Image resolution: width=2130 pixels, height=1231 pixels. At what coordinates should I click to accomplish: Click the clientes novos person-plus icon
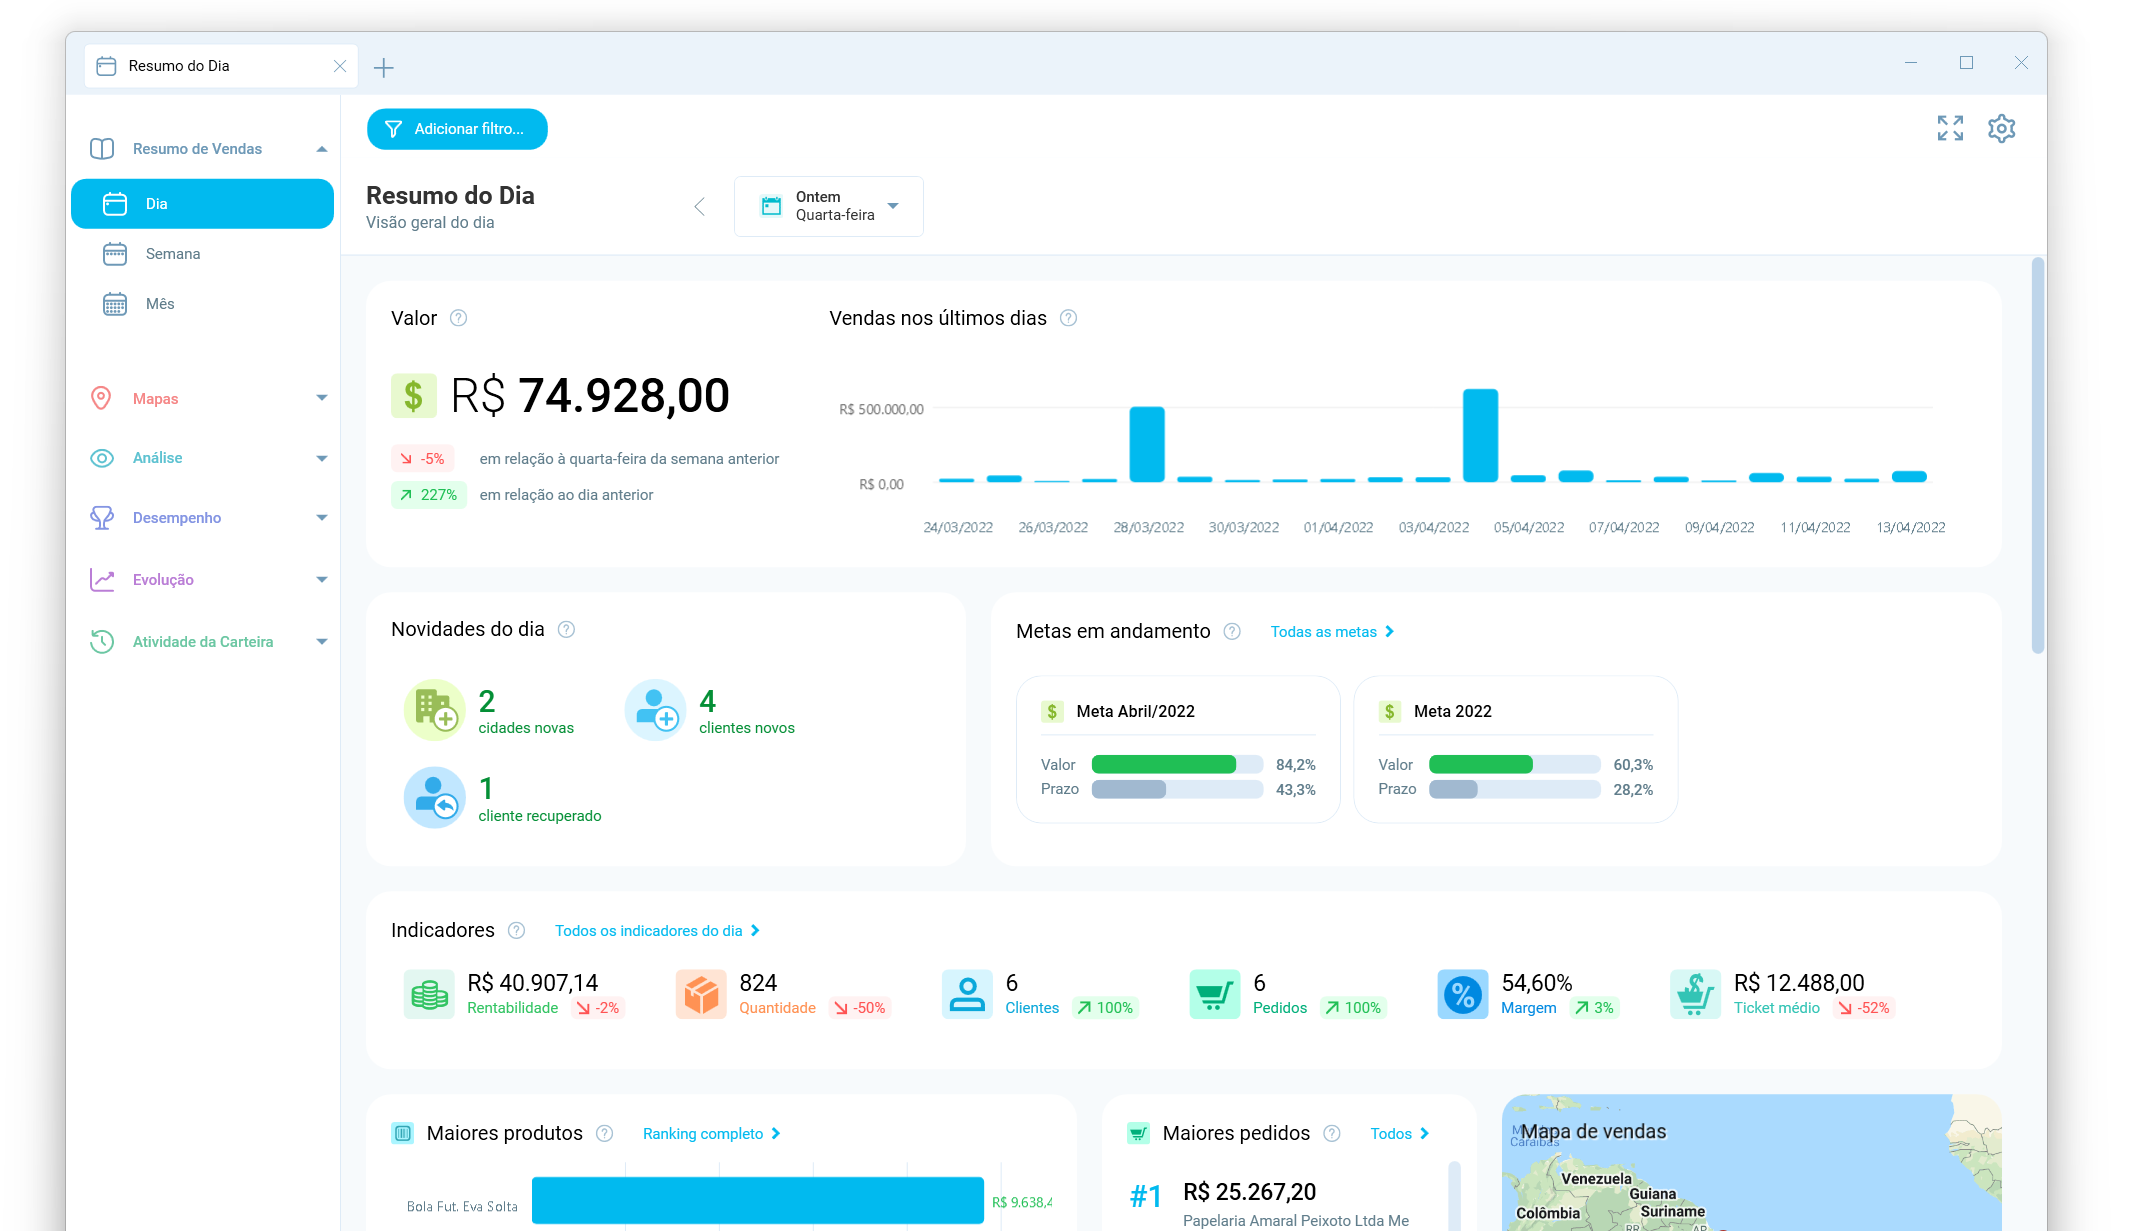pos(655,710)
